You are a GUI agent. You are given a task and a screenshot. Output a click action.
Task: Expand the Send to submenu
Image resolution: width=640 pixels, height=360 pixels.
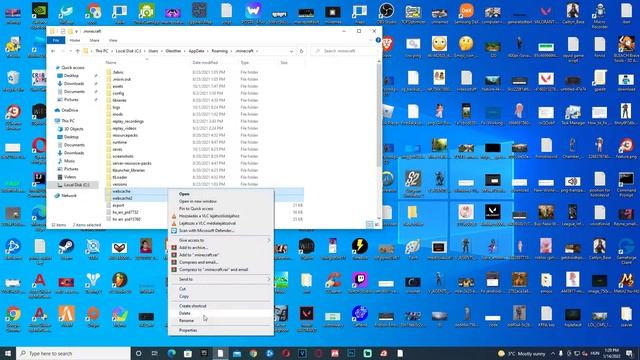(x=220, y=279)
